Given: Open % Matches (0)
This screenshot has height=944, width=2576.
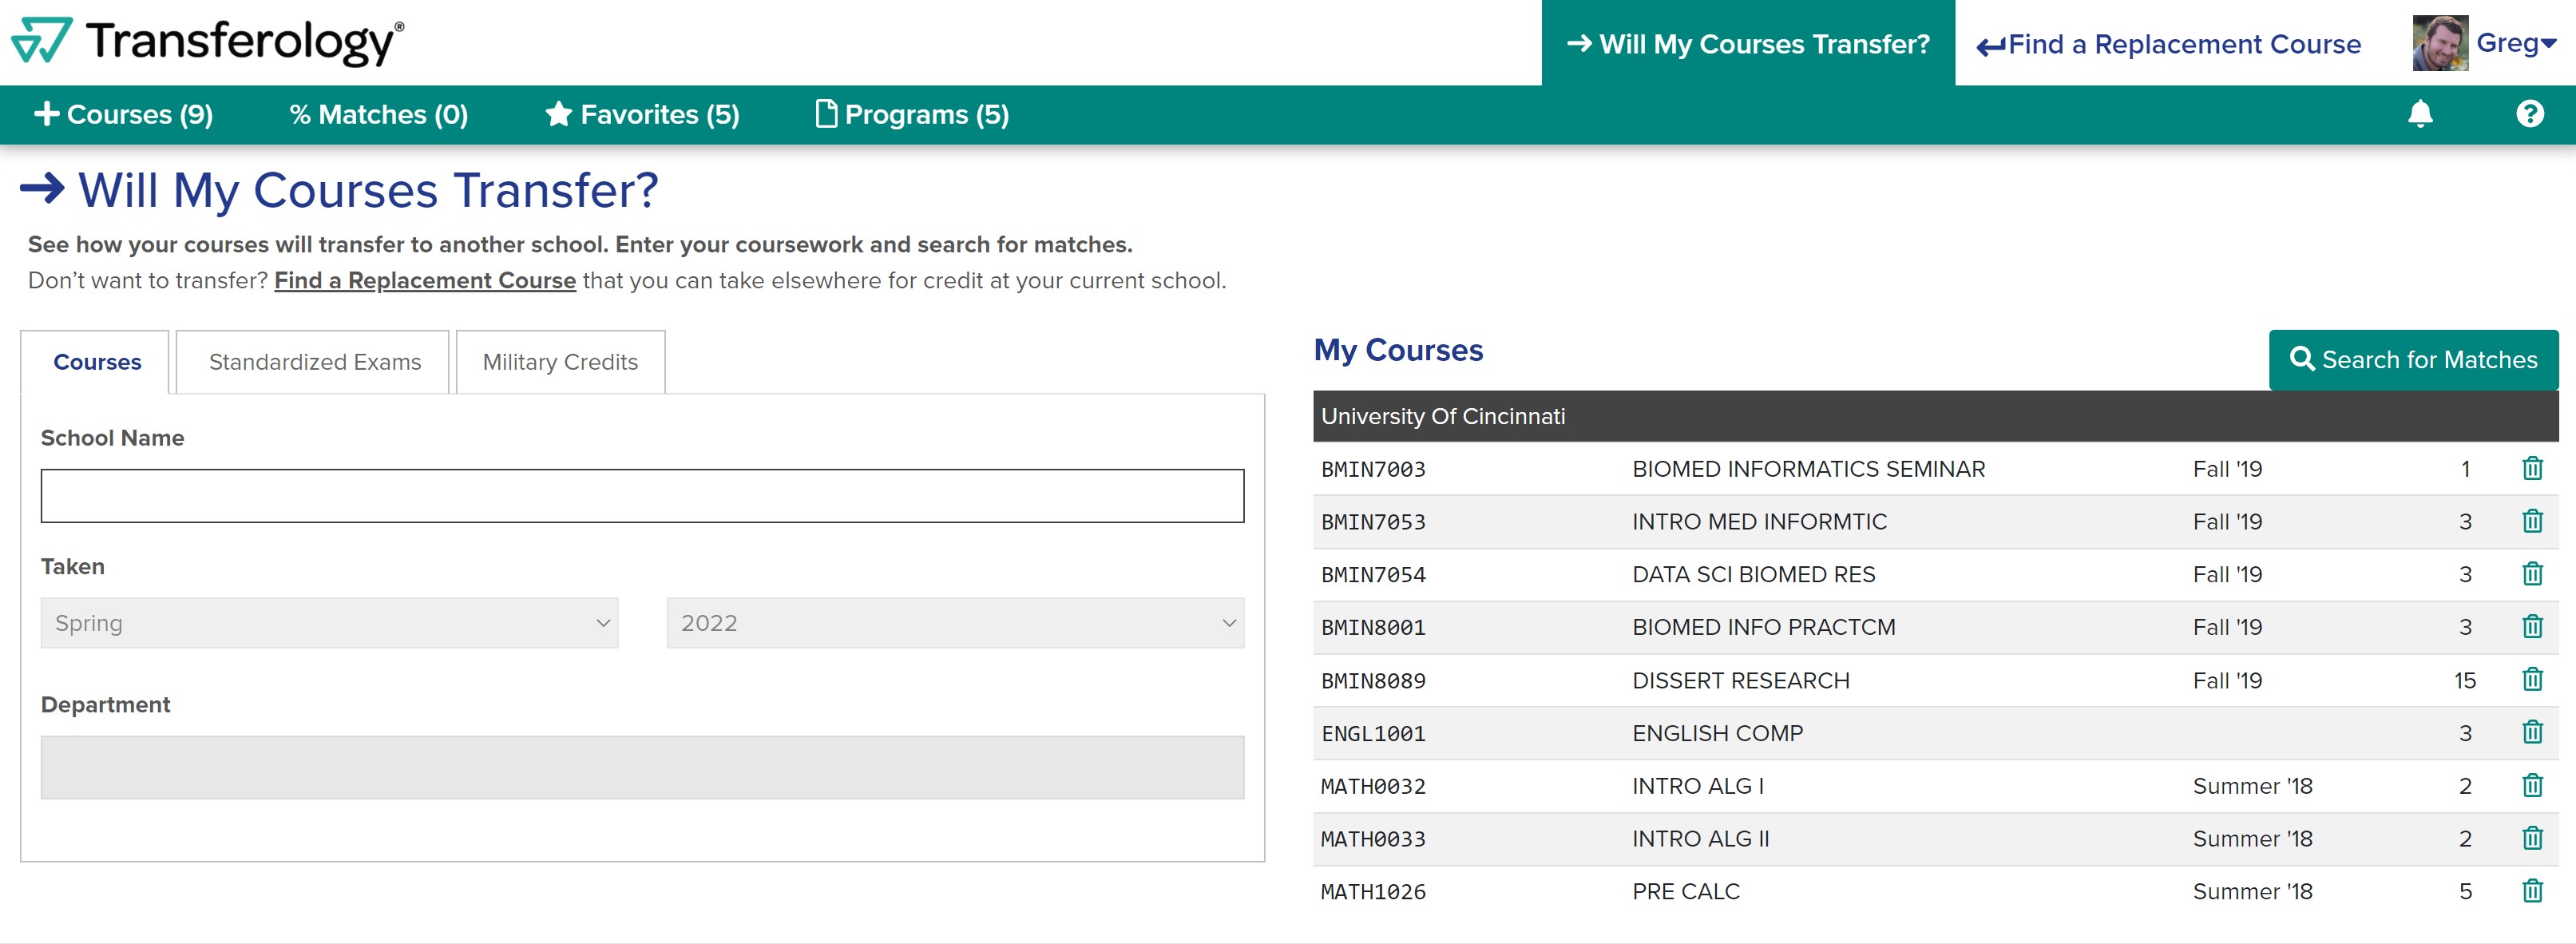Looking at the screenshot, I should click(379, 115).
